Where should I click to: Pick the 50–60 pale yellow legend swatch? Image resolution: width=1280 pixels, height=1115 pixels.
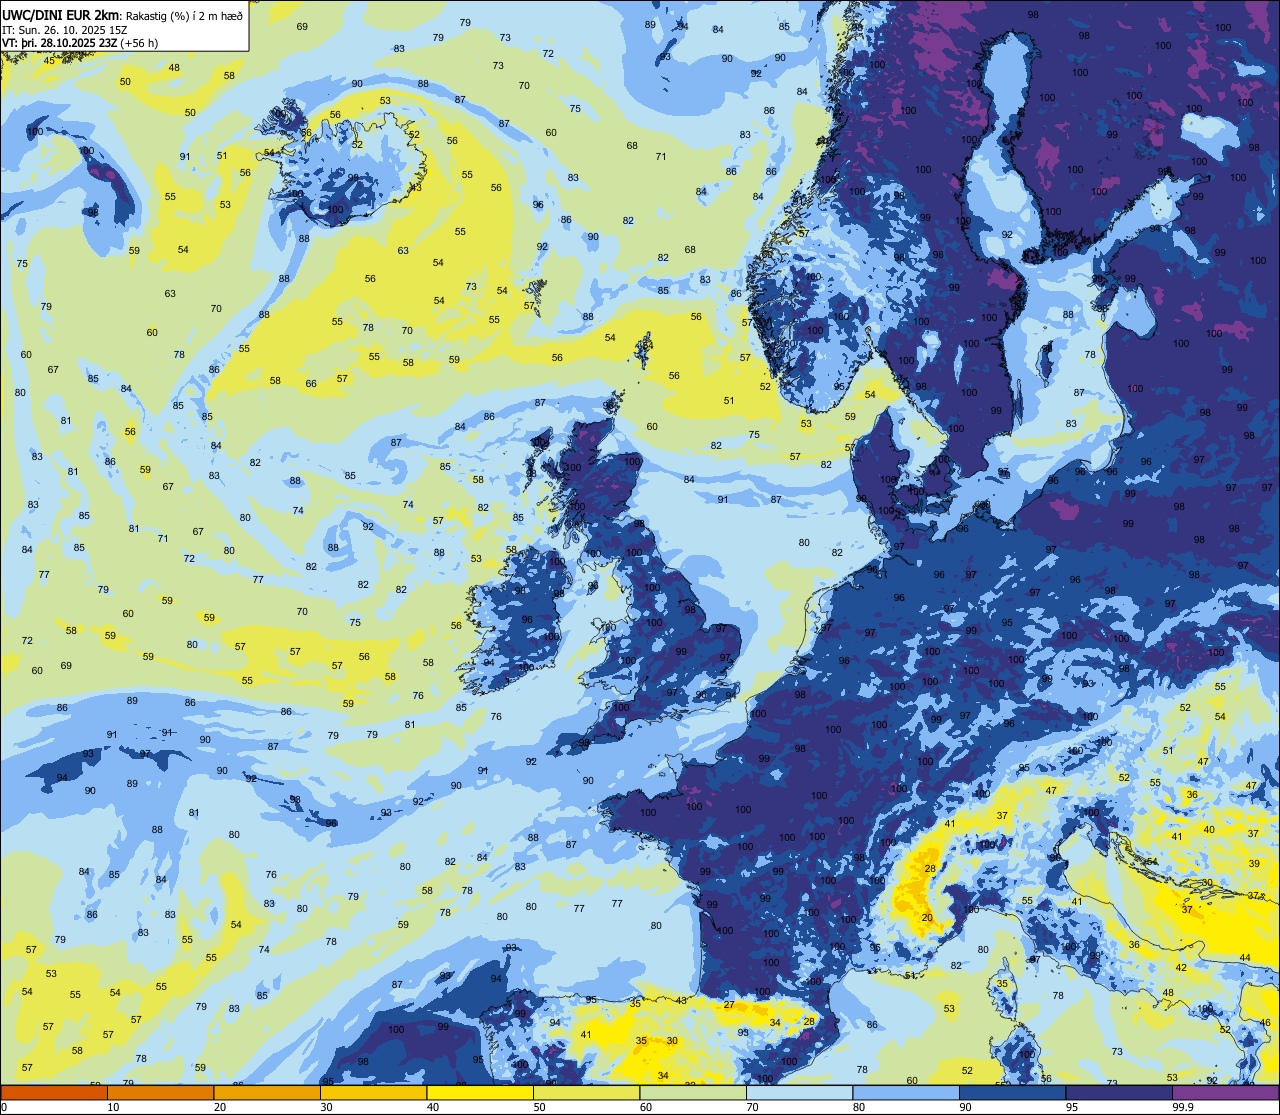point(586,1092)
